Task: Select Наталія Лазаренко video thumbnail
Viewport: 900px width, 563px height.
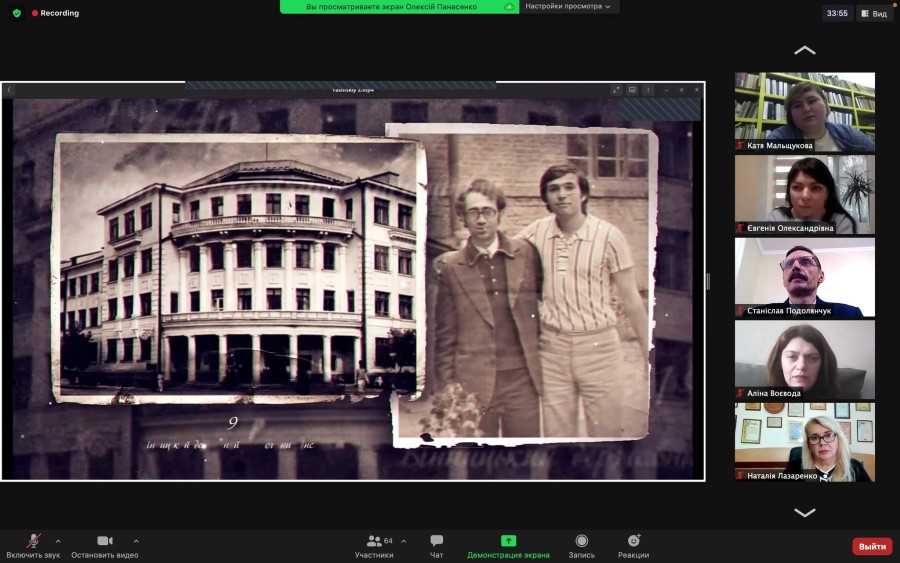Action: (805, 442)
